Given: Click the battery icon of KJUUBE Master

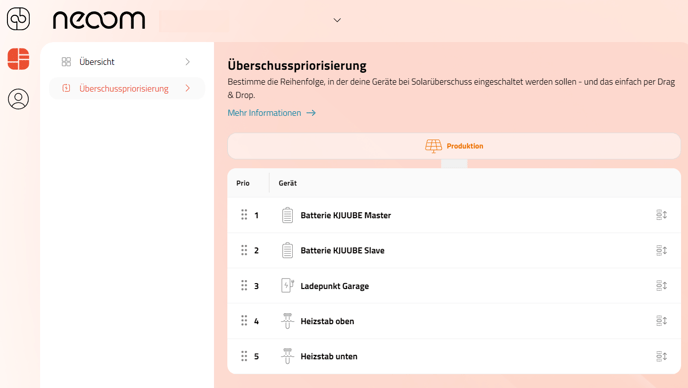Looking at the screenshot, I should click(x=287, y=215).
